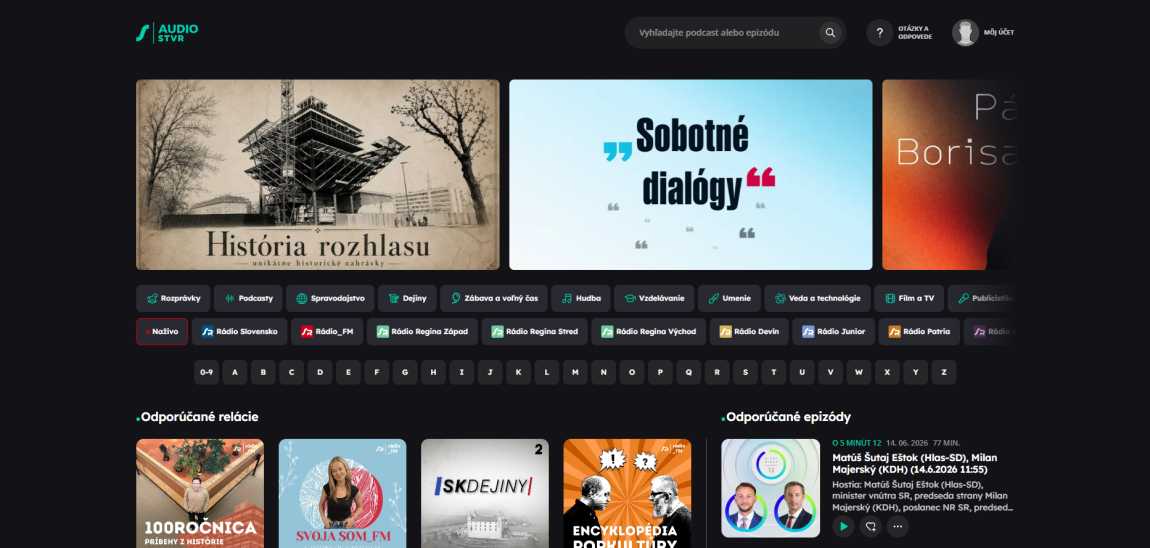
Task: Open Rádio_FM station
Action: pos(327,332)
